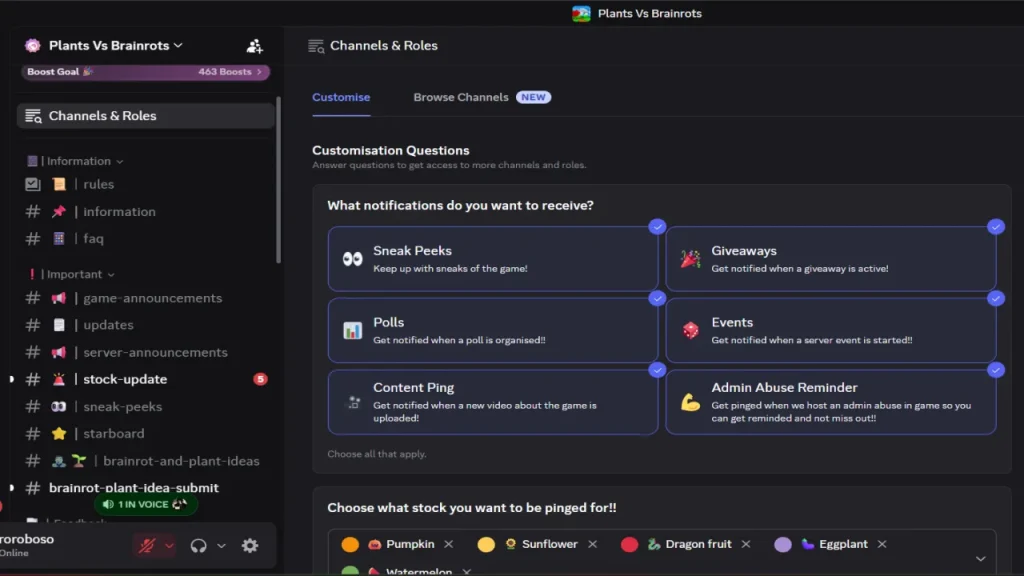Viewport: 1024px width, 576px height.
Task: Click the orange Pumpkin role color dot
Action: (350, 544)
